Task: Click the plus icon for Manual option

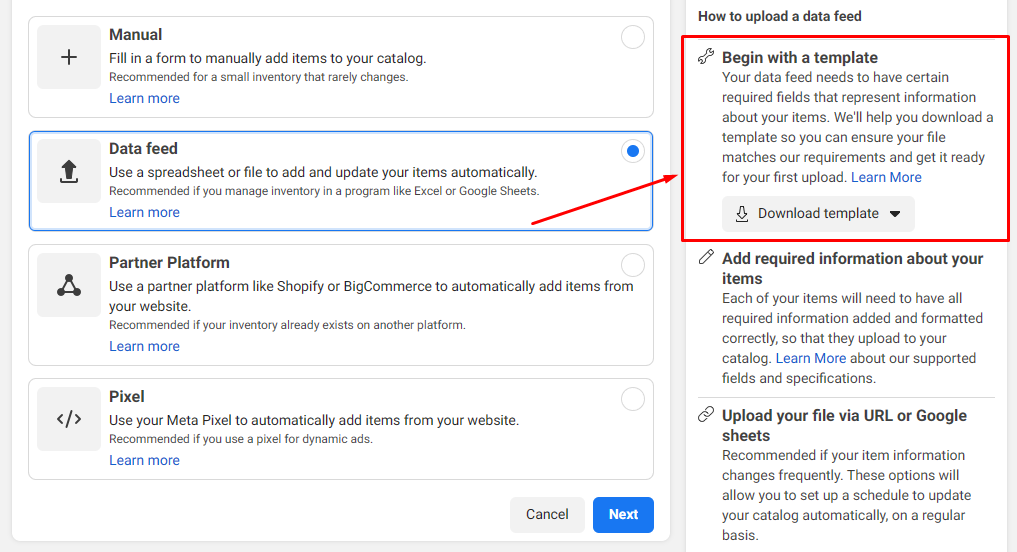Action: click(x=69, y=58)
